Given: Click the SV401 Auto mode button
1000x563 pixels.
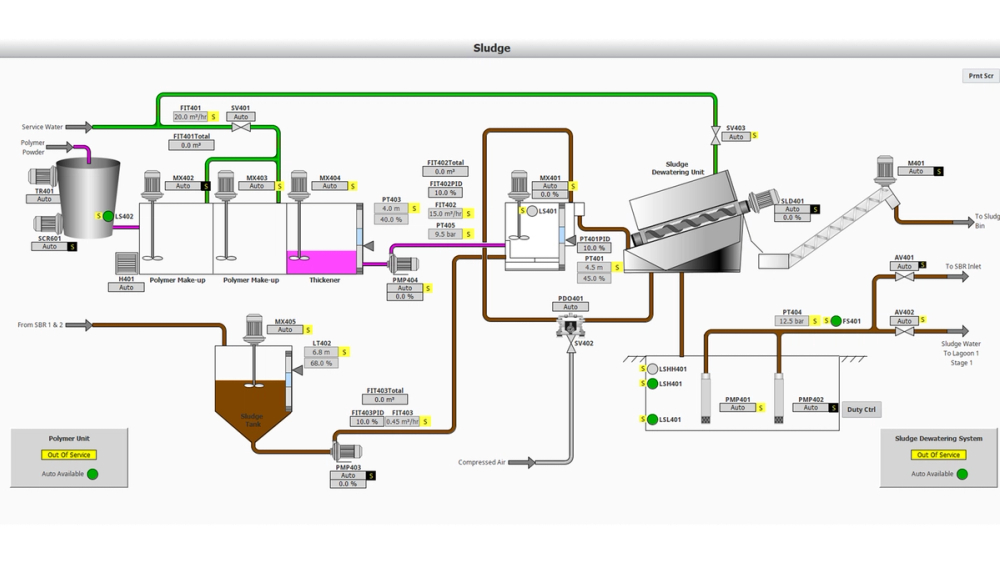Looking at the screenshot, I should coord(240,117).
